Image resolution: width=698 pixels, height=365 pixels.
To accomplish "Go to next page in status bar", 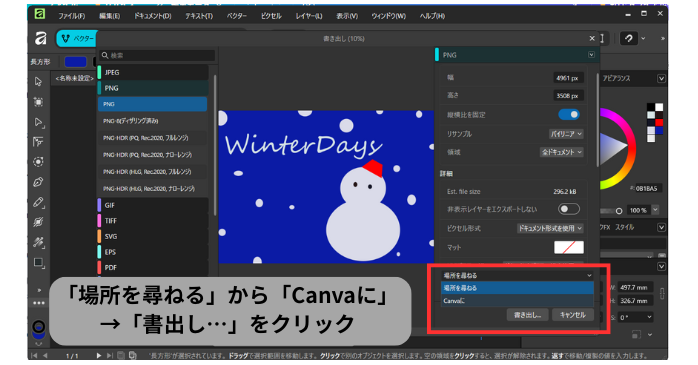I will (x=99, y=355).
